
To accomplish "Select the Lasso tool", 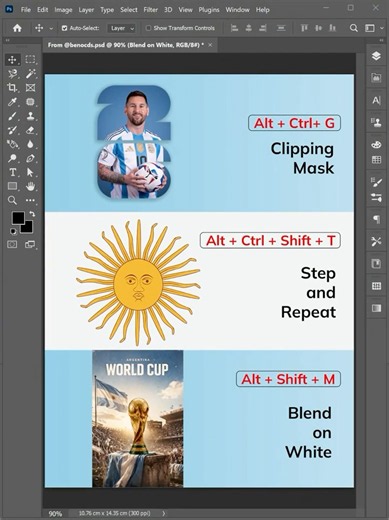I will pos(12,74).
